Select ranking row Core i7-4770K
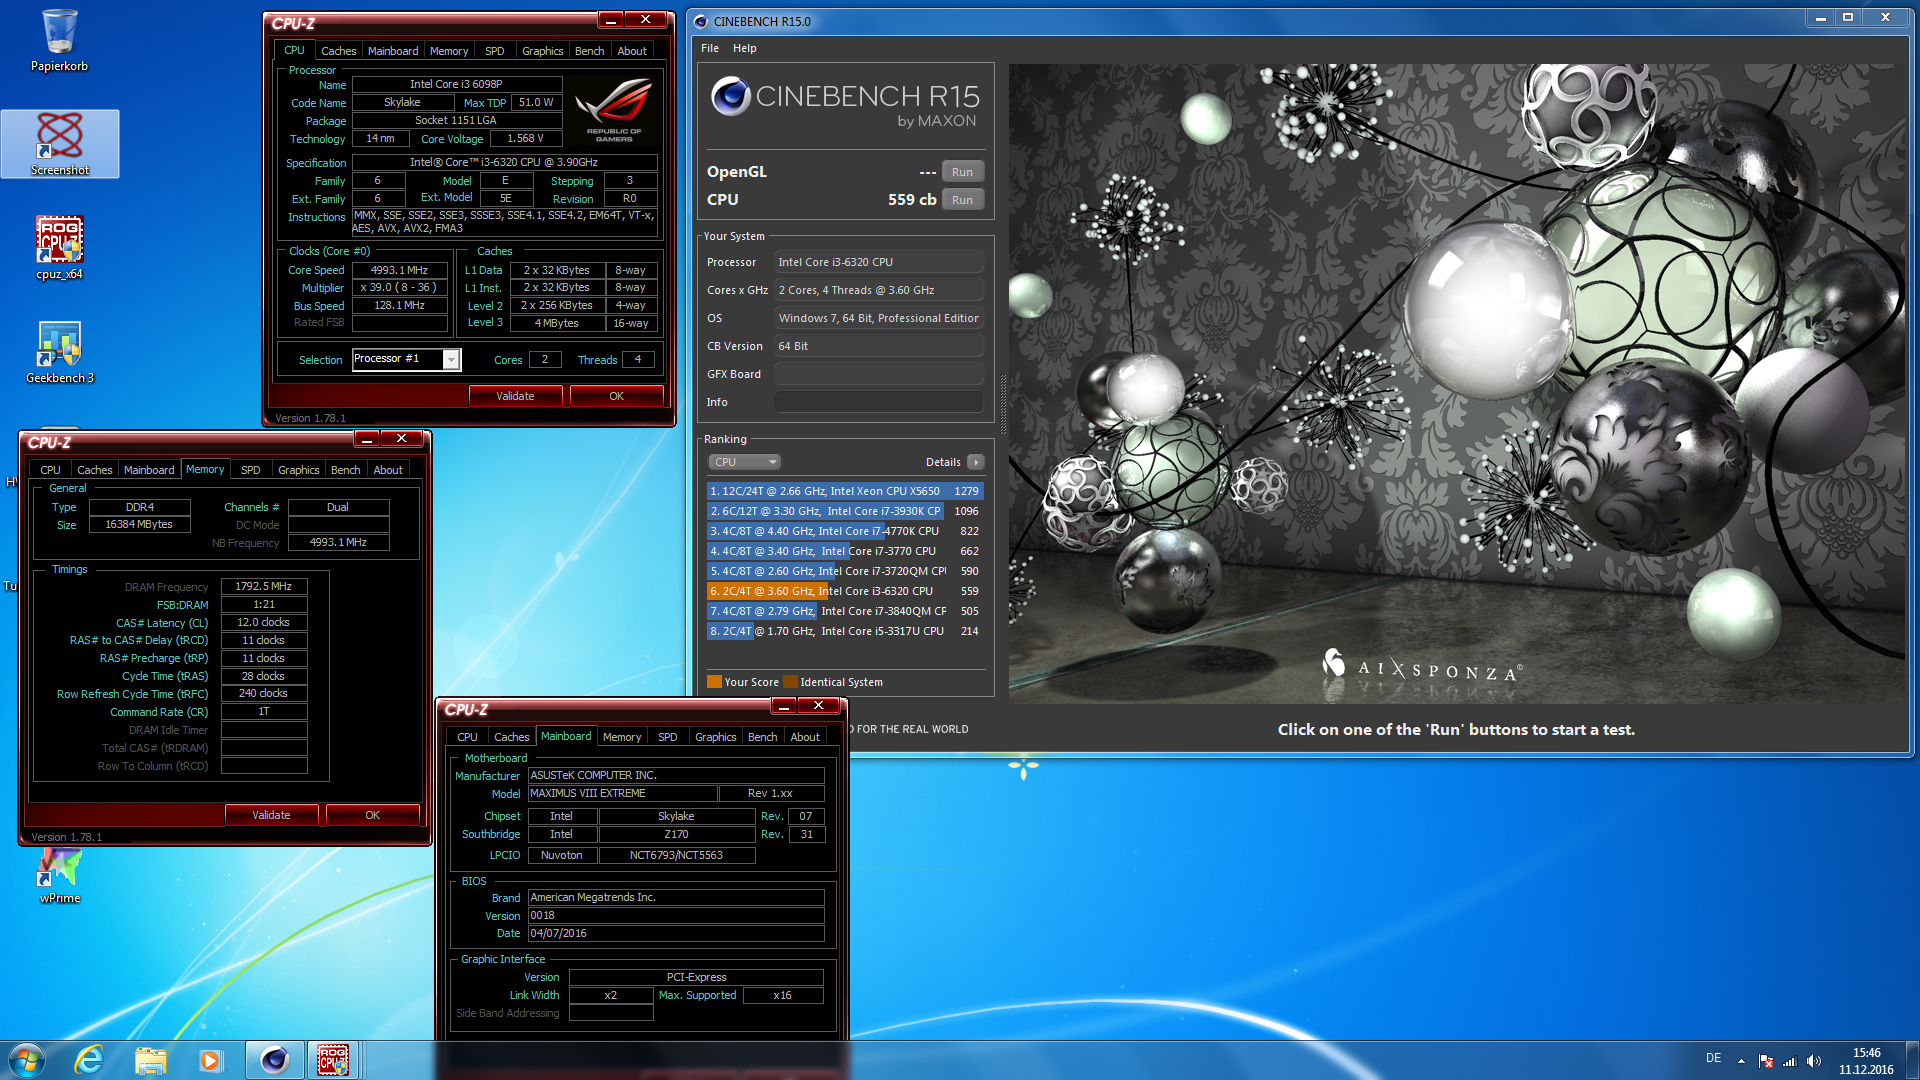1920x1080 pixels. point(845,531)
